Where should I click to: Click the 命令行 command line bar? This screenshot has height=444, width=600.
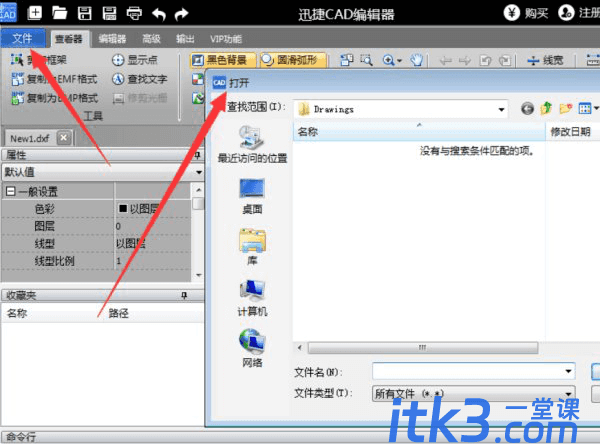tap(300, 437)
